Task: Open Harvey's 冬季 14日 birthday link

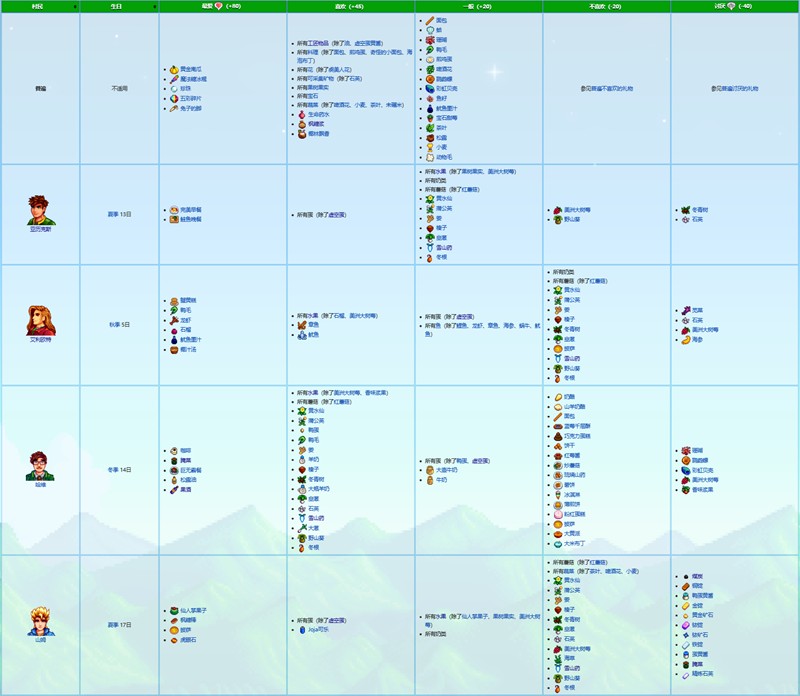Action: (x=119, y=469)
